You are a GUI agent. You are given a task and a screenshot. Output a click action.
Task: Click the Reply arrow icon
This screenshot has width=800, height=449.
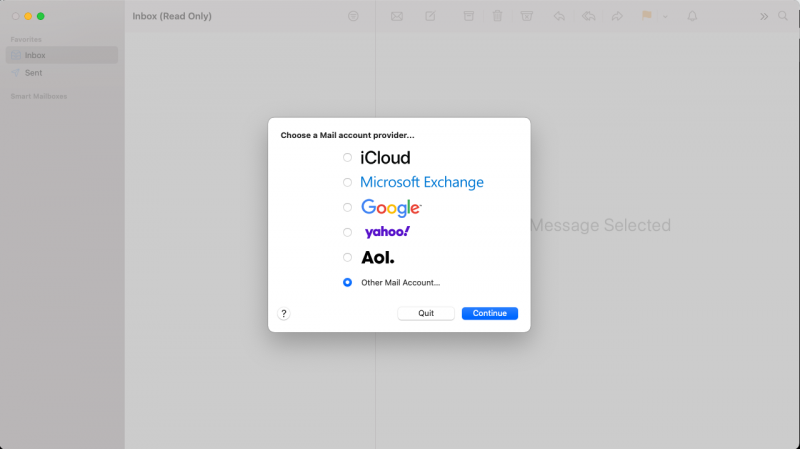click(559, 16)
